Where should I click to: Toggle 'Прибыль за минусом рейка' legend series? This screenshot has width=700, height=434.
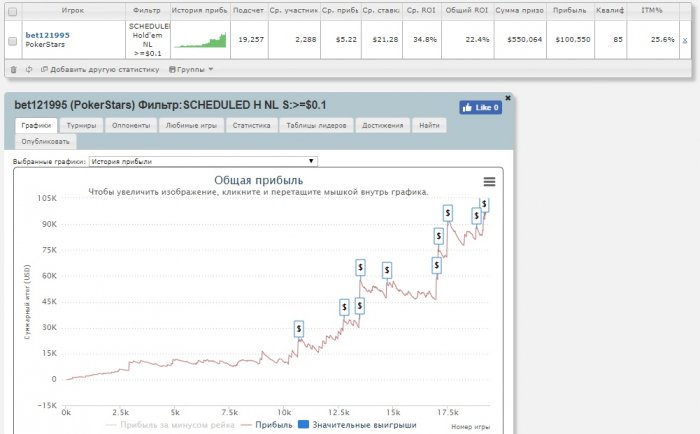[170, 425]
